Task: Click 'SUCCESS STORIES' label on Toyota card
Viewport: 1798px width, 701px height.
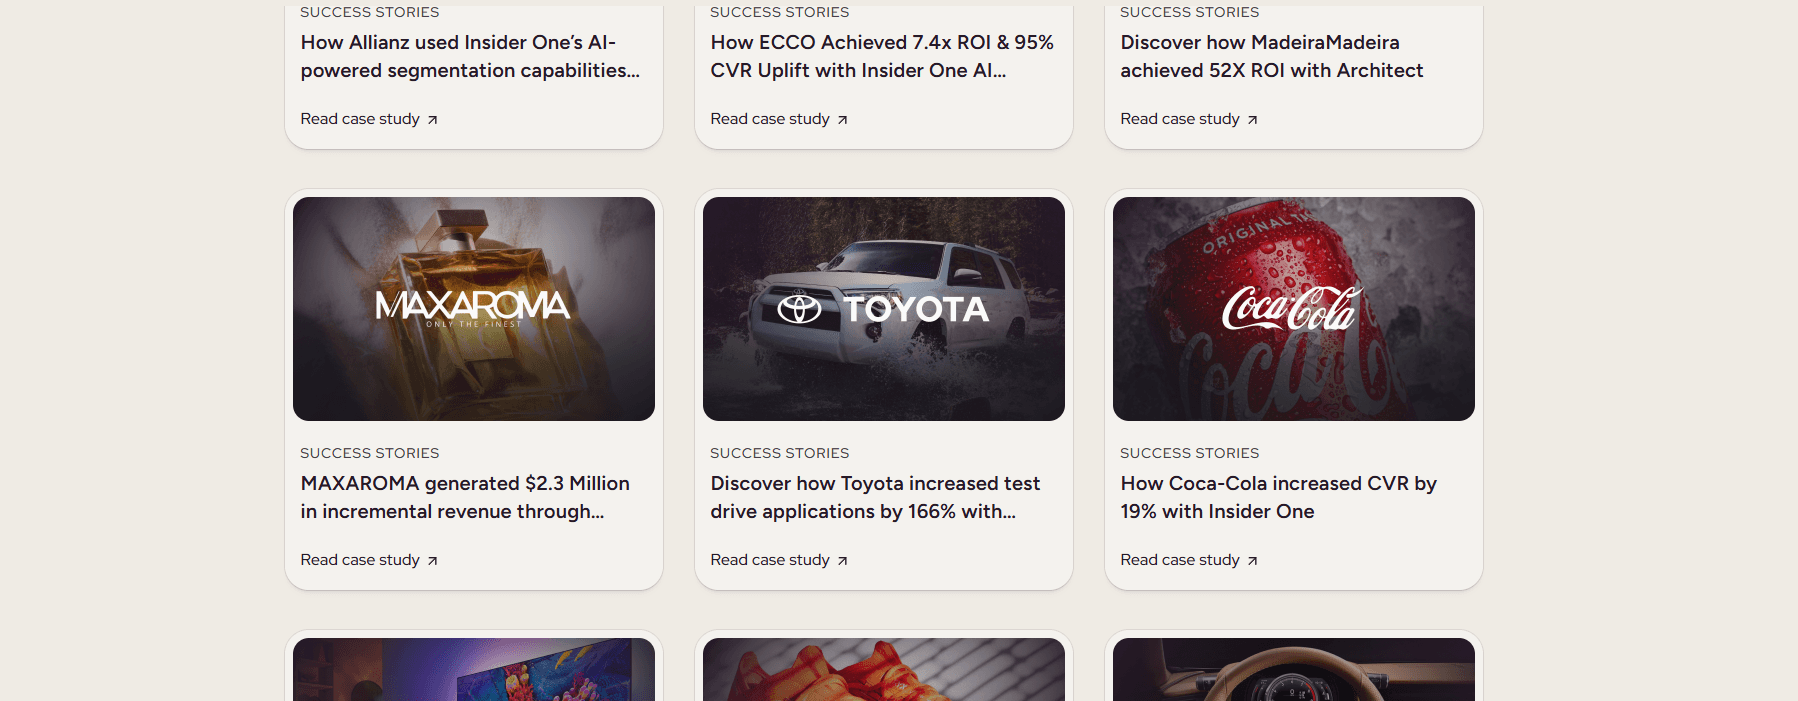Action: tap(780, 453)
